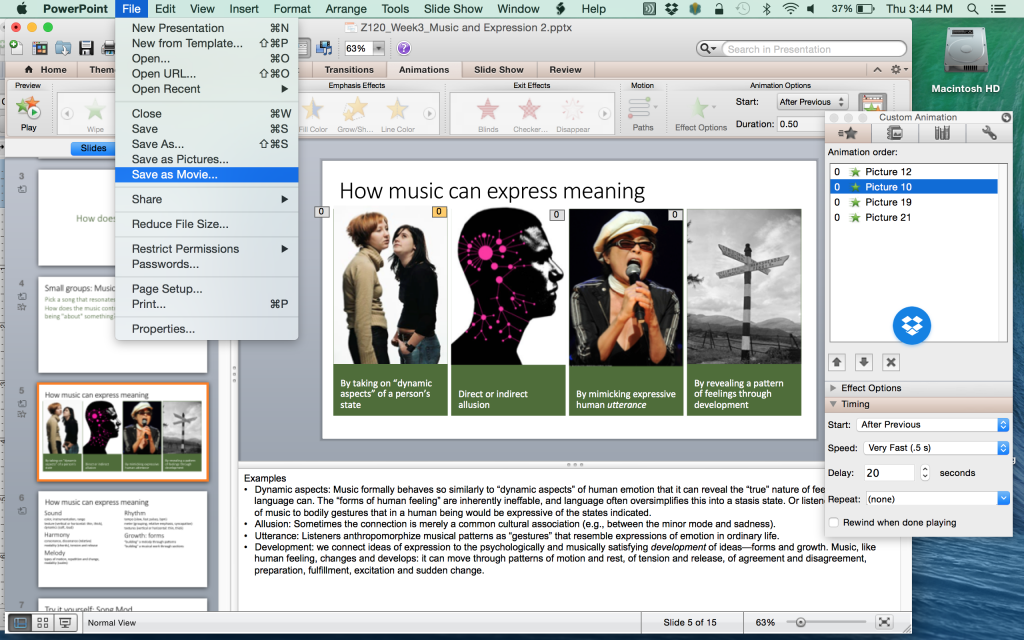The height and width of the screenshot is (640, 1024).
Task: Open the Scrapbook tab in toolbox
Action: (894, 133)
